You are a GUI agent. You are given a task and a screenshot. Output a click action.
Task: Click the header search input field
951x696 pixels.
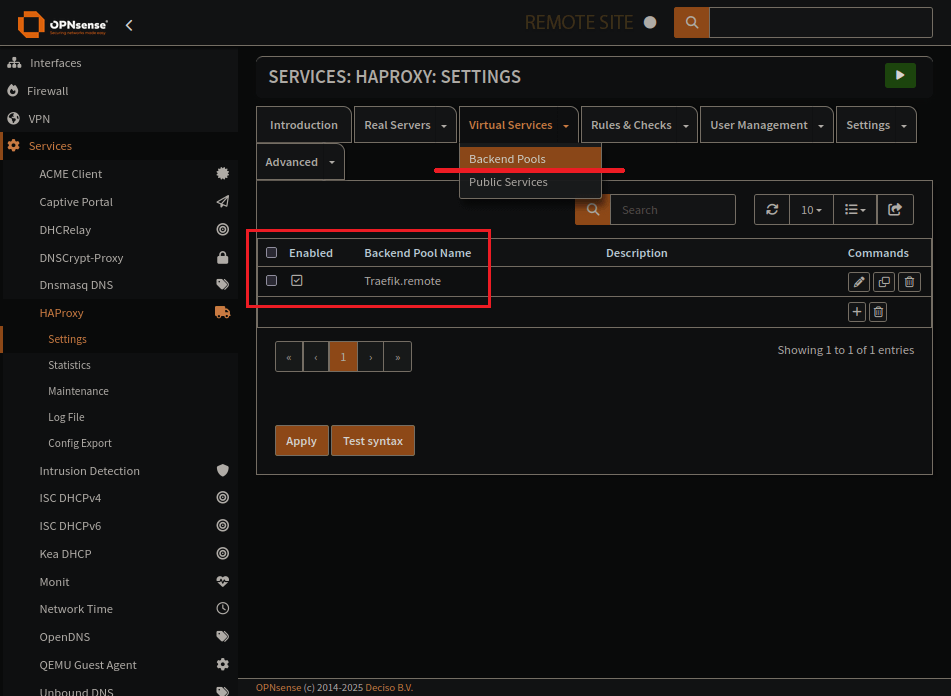821,22
